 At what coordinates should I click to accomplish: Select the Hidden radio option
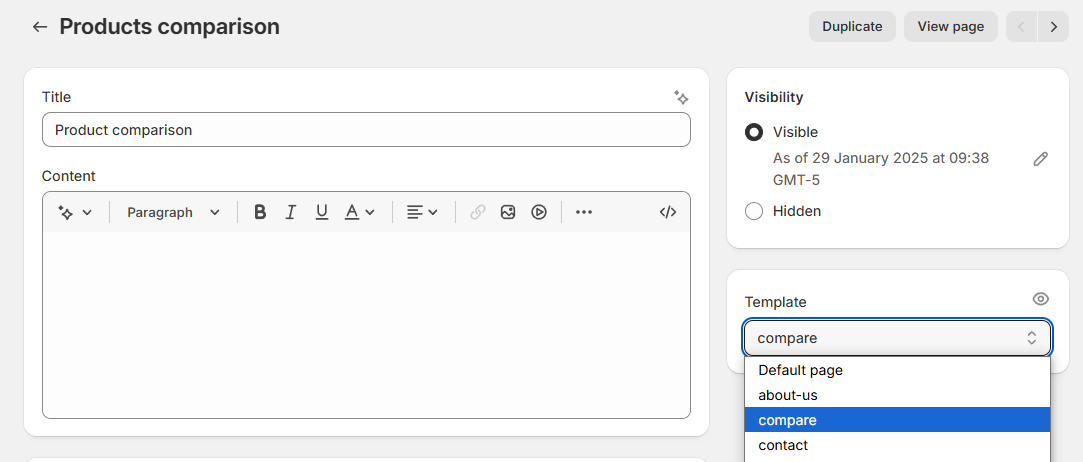point(754,211)
